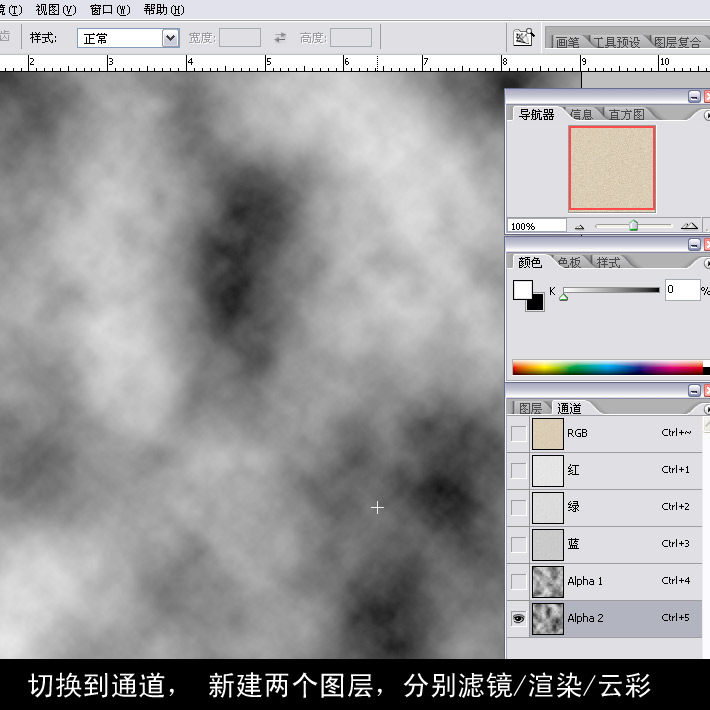Click the file browser icon in options bar

tap(523, 38)
